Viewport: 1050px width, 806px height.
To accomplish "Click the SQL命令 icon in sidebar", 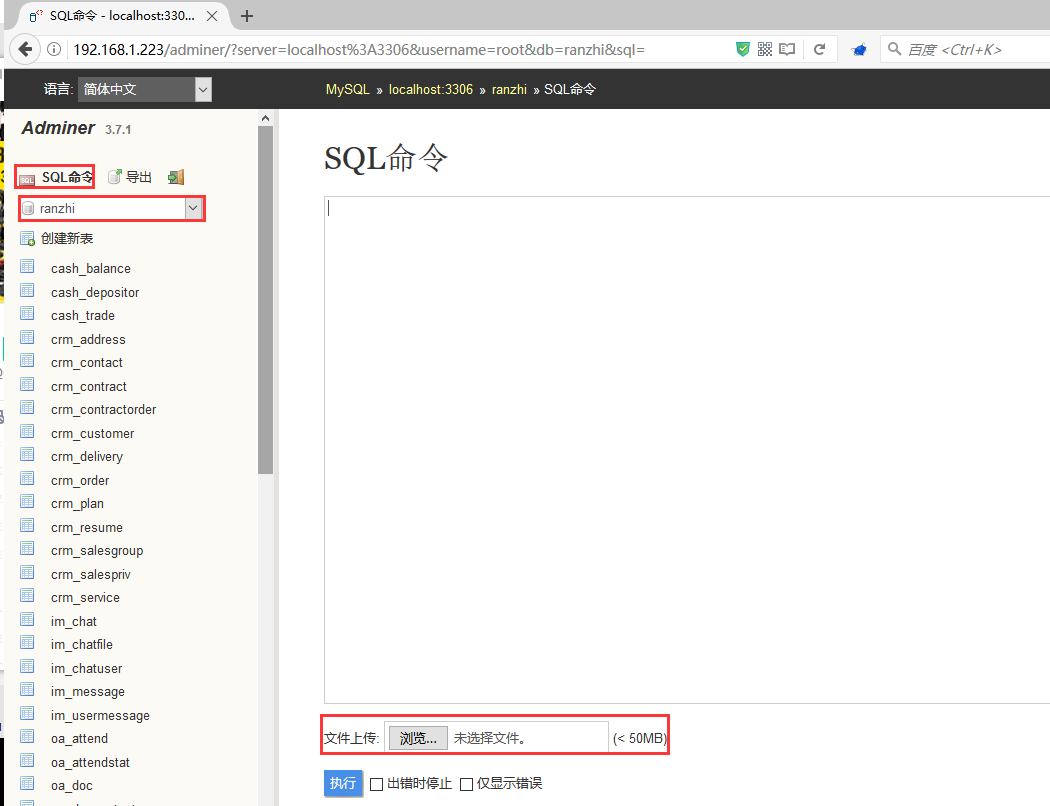I will pos(28,178).
